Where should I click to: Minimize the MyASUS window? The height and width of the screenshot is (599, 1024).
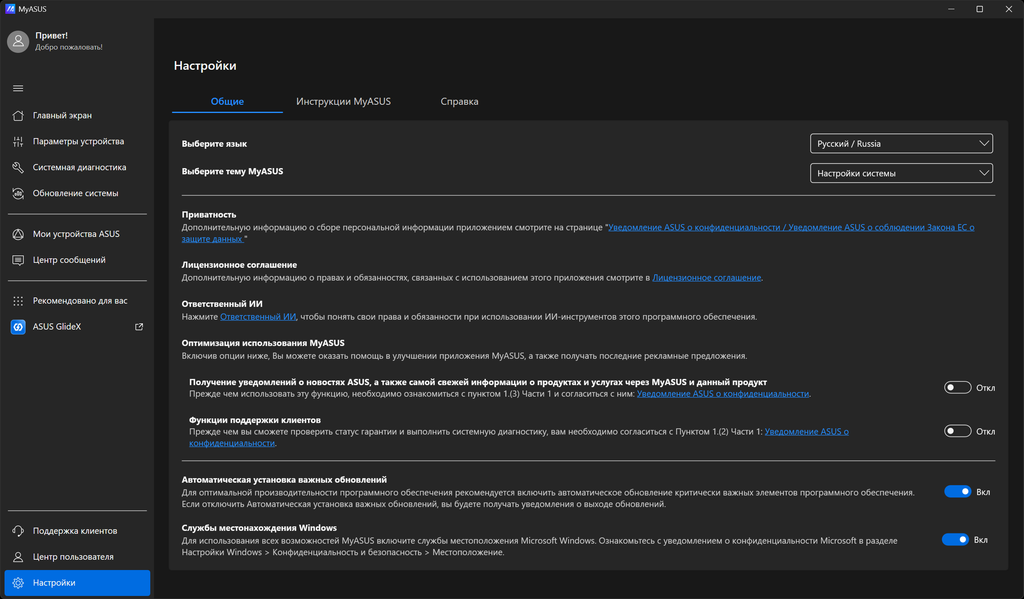click(951, 9)
